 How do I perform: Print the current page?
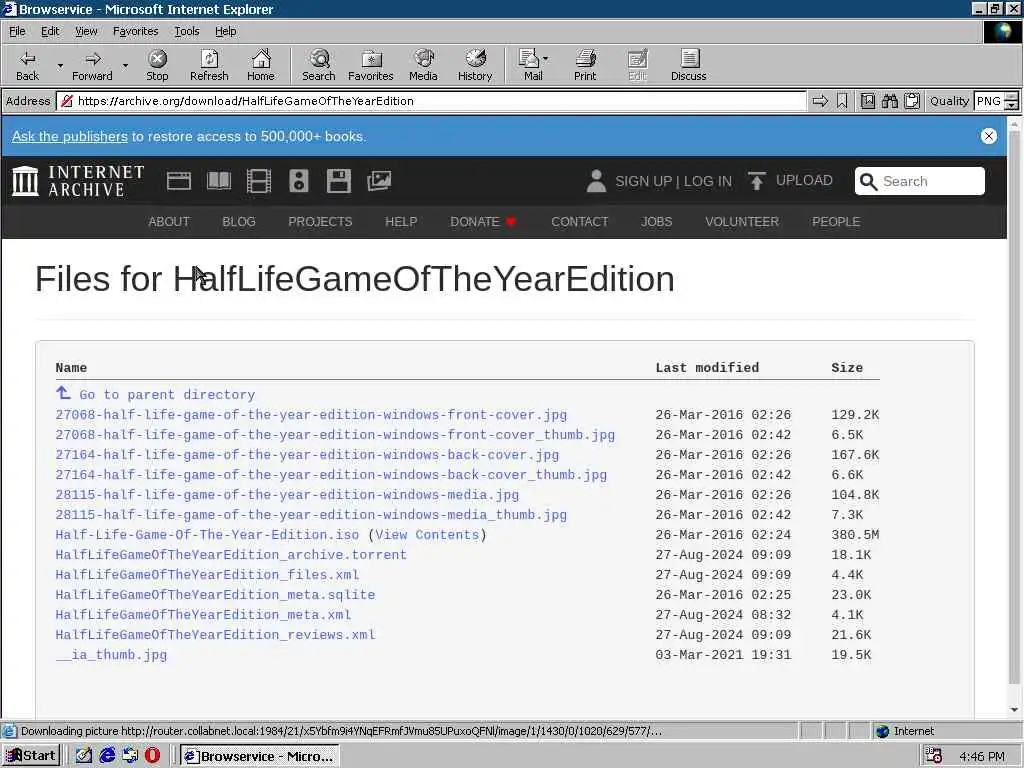[x=585, y=65]
